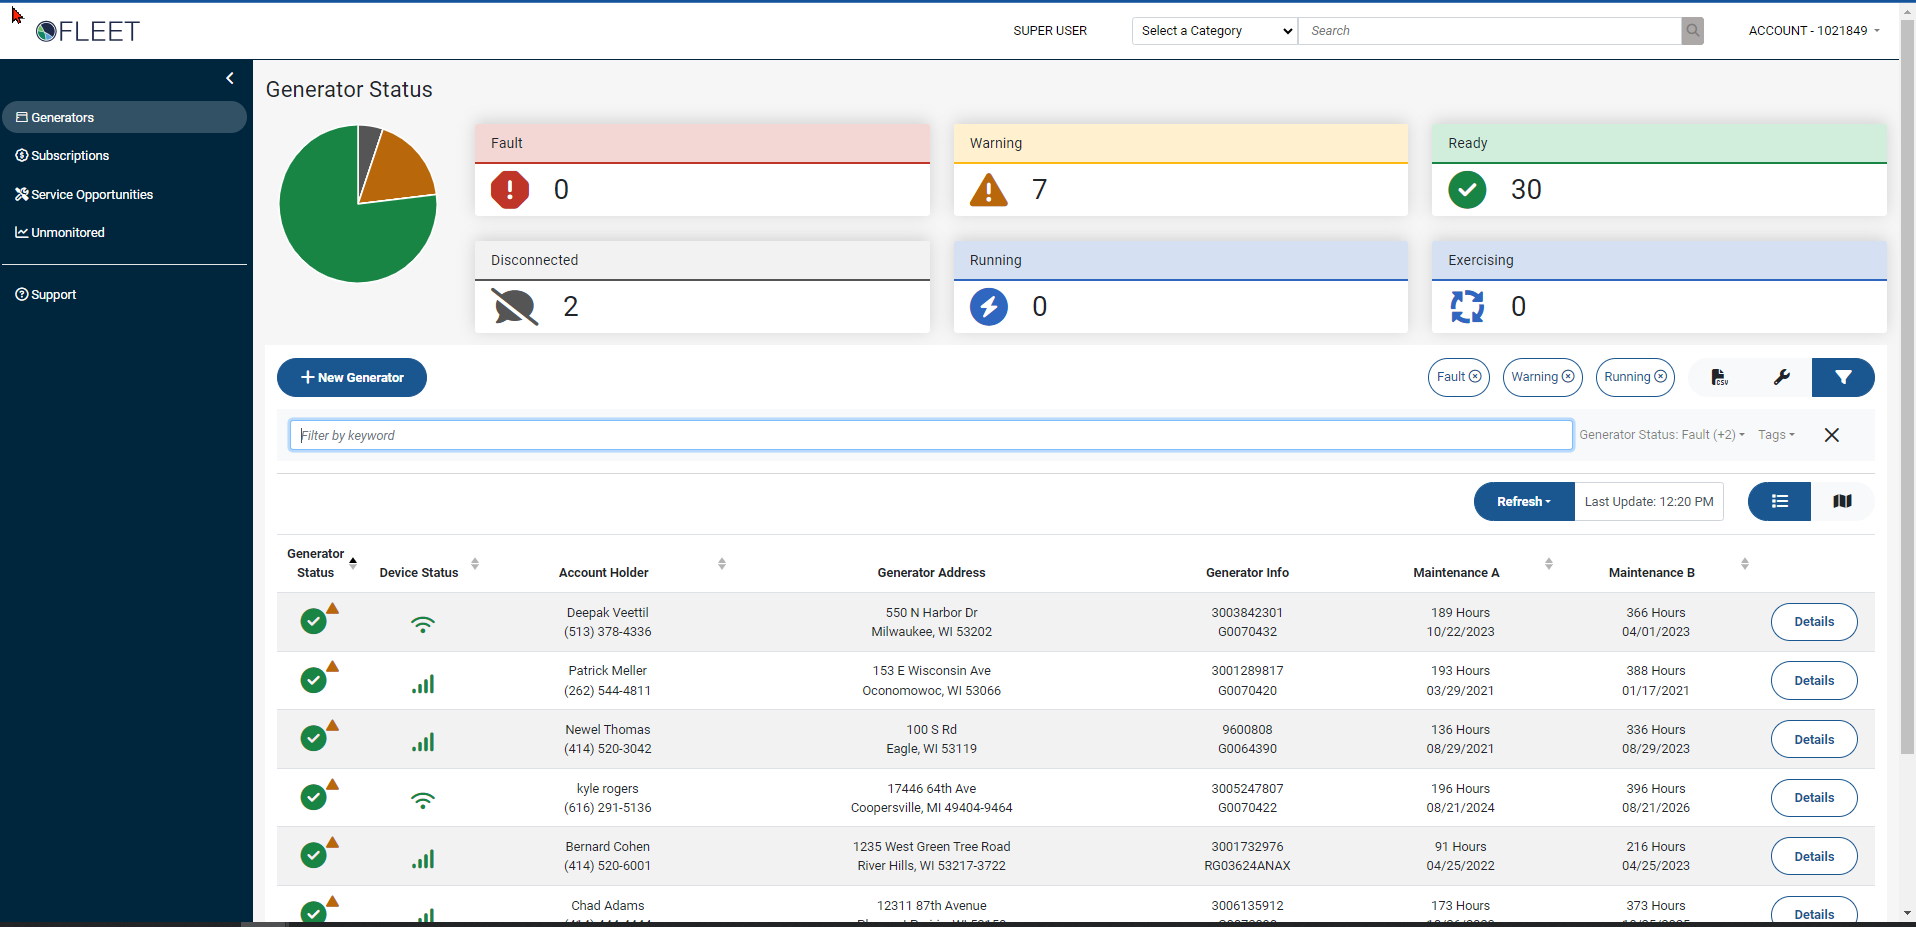The width and height of the screenshot is (1916, 927).
Task: Click the New Generator button
Action: tap(351, 377)
